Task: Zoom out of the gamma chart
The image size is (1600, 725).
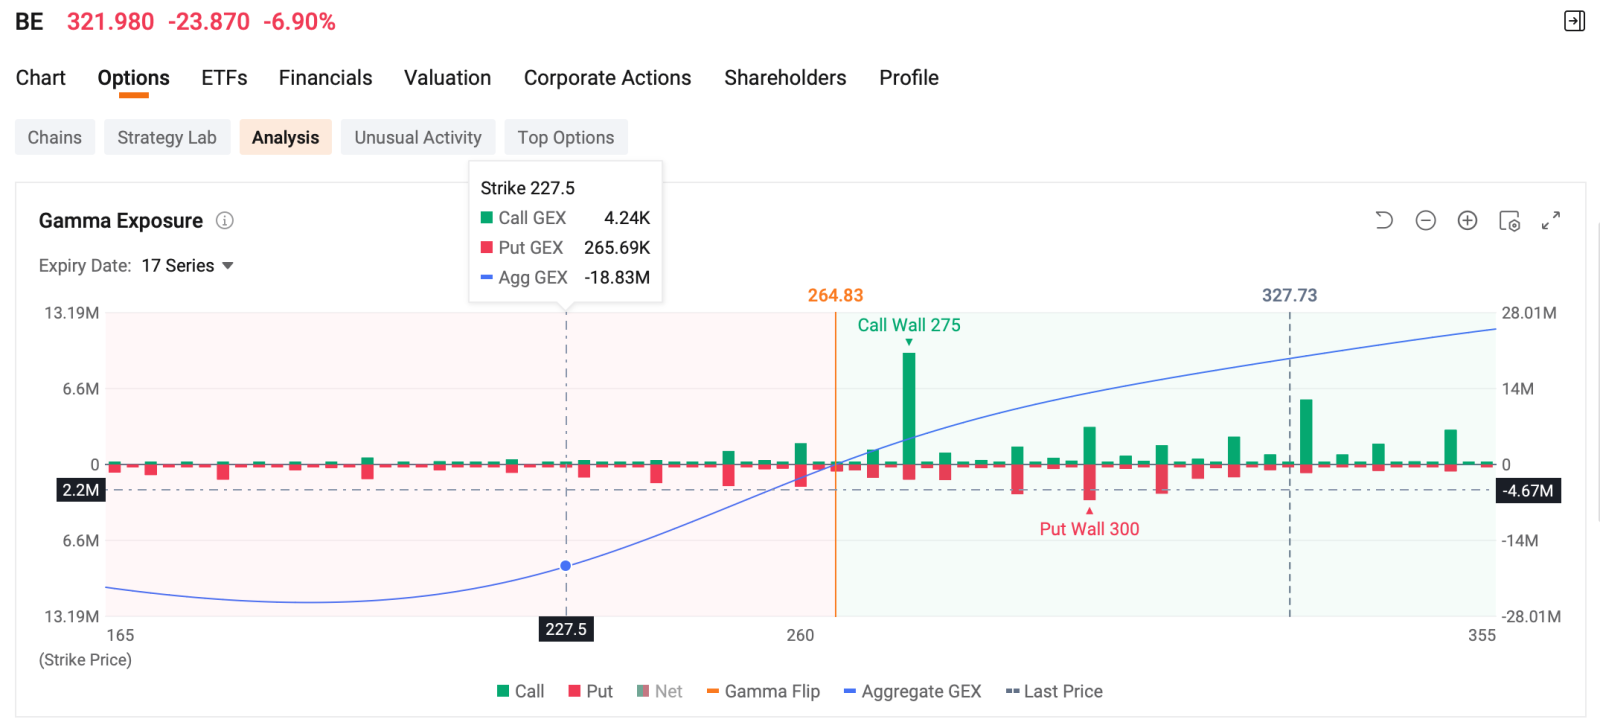Action: (1426, 220)
